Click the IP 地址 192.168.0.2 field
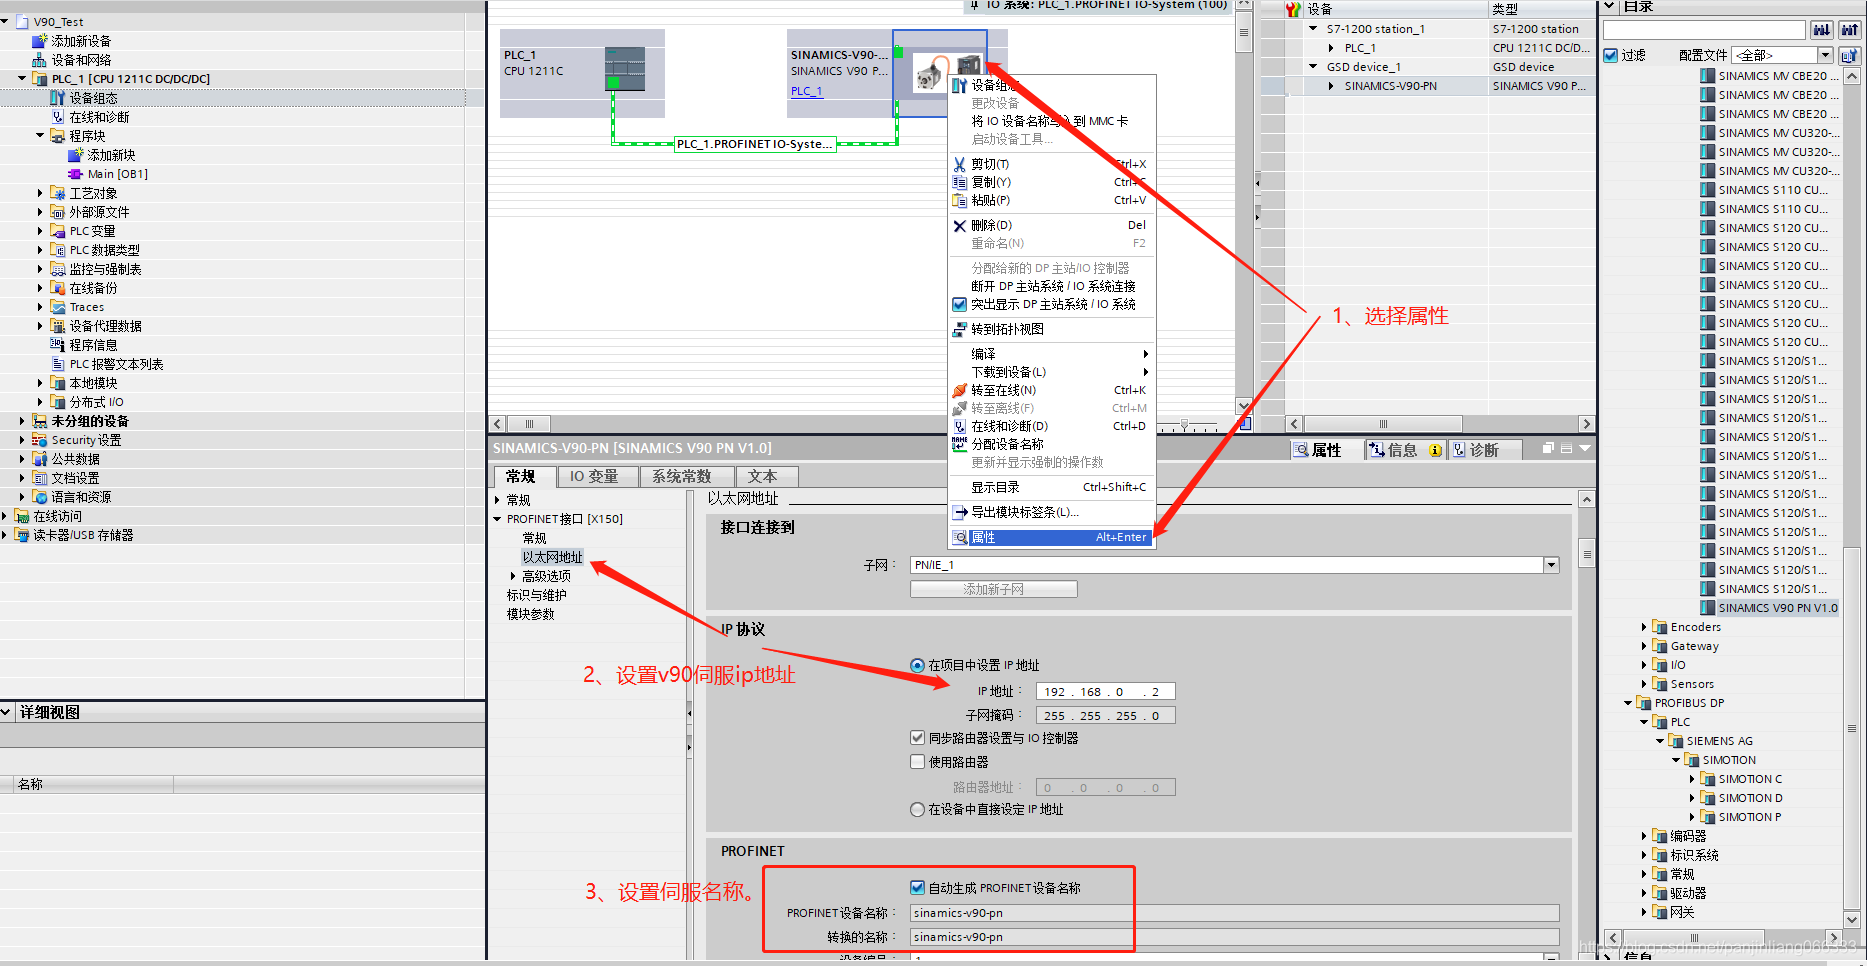The width and height of the screenshot is (1867, 966). pos(1105,691)
